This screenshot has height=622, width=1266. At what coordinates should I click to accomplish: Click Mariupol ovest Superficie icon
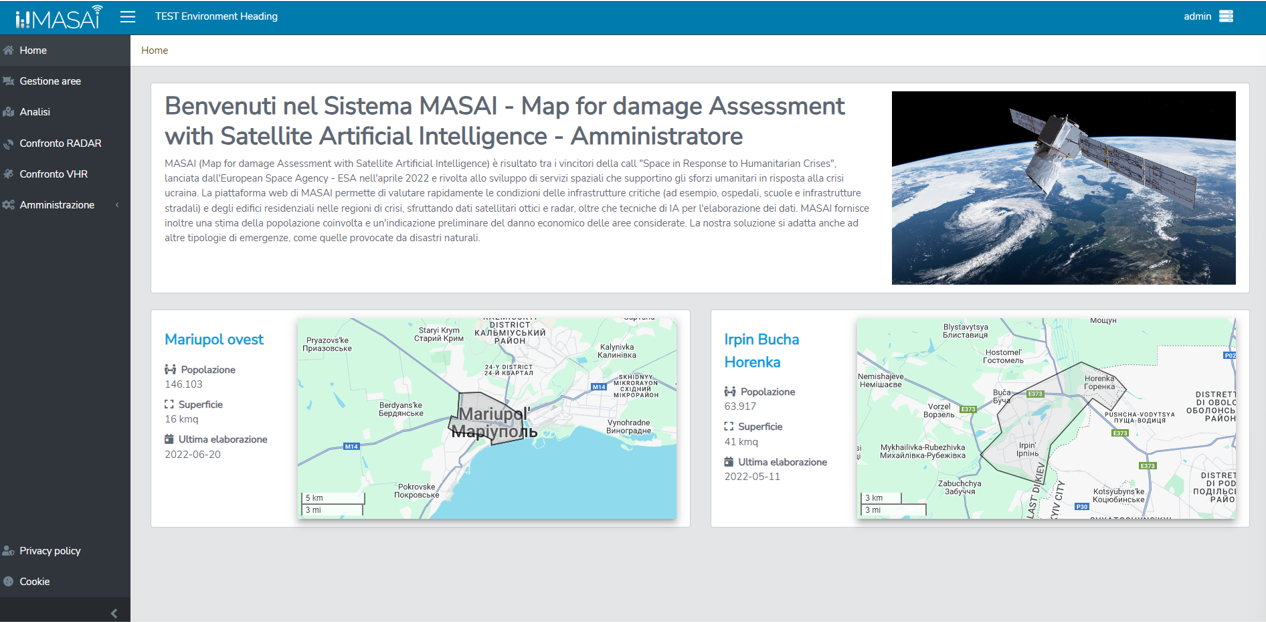[170, 405]
